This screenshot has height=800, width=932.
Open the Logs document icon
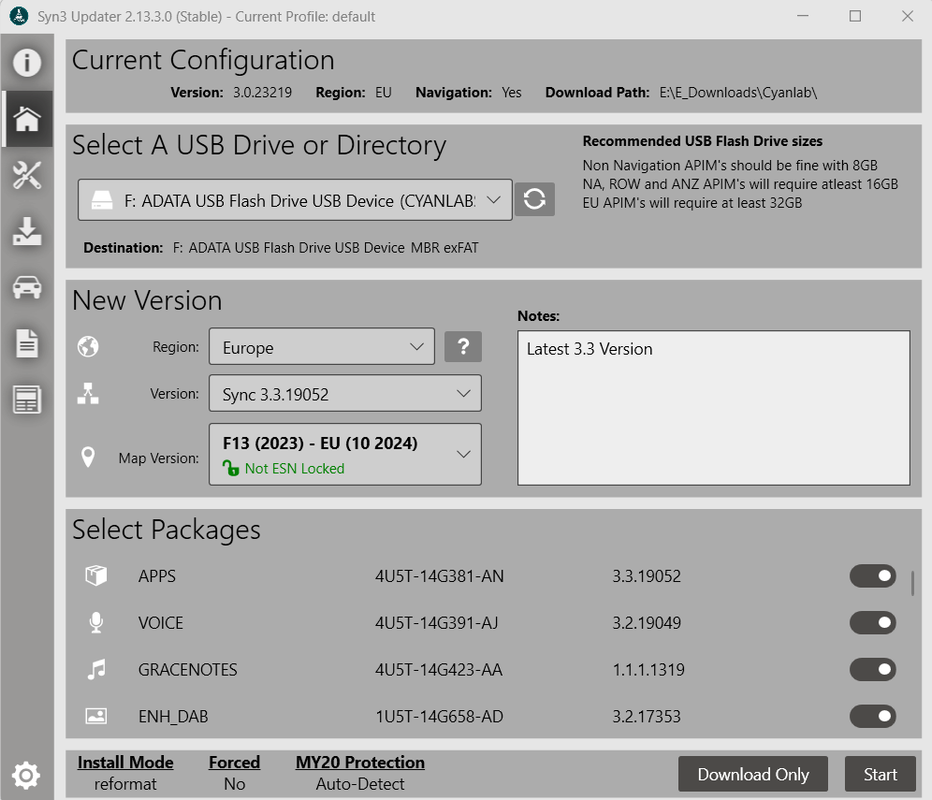click(27, 343)
